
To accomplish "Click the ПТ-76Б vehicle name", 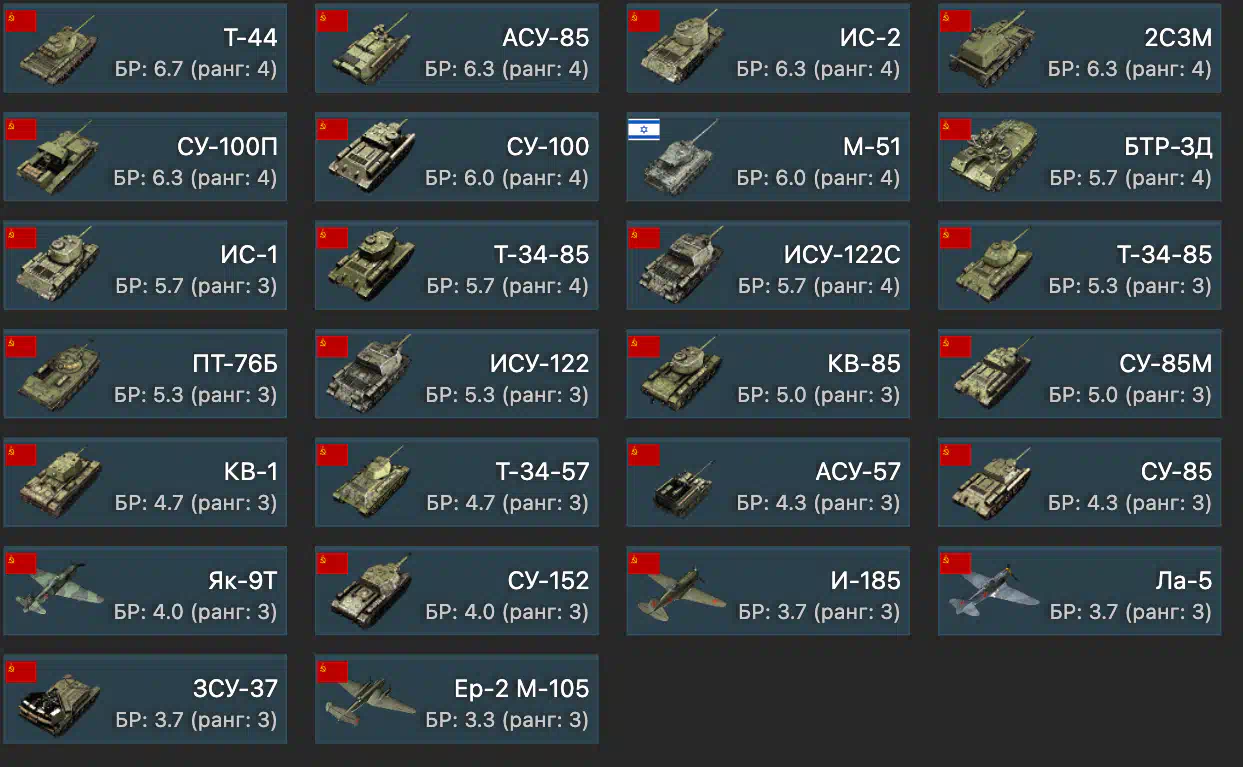I will point(235,363).
